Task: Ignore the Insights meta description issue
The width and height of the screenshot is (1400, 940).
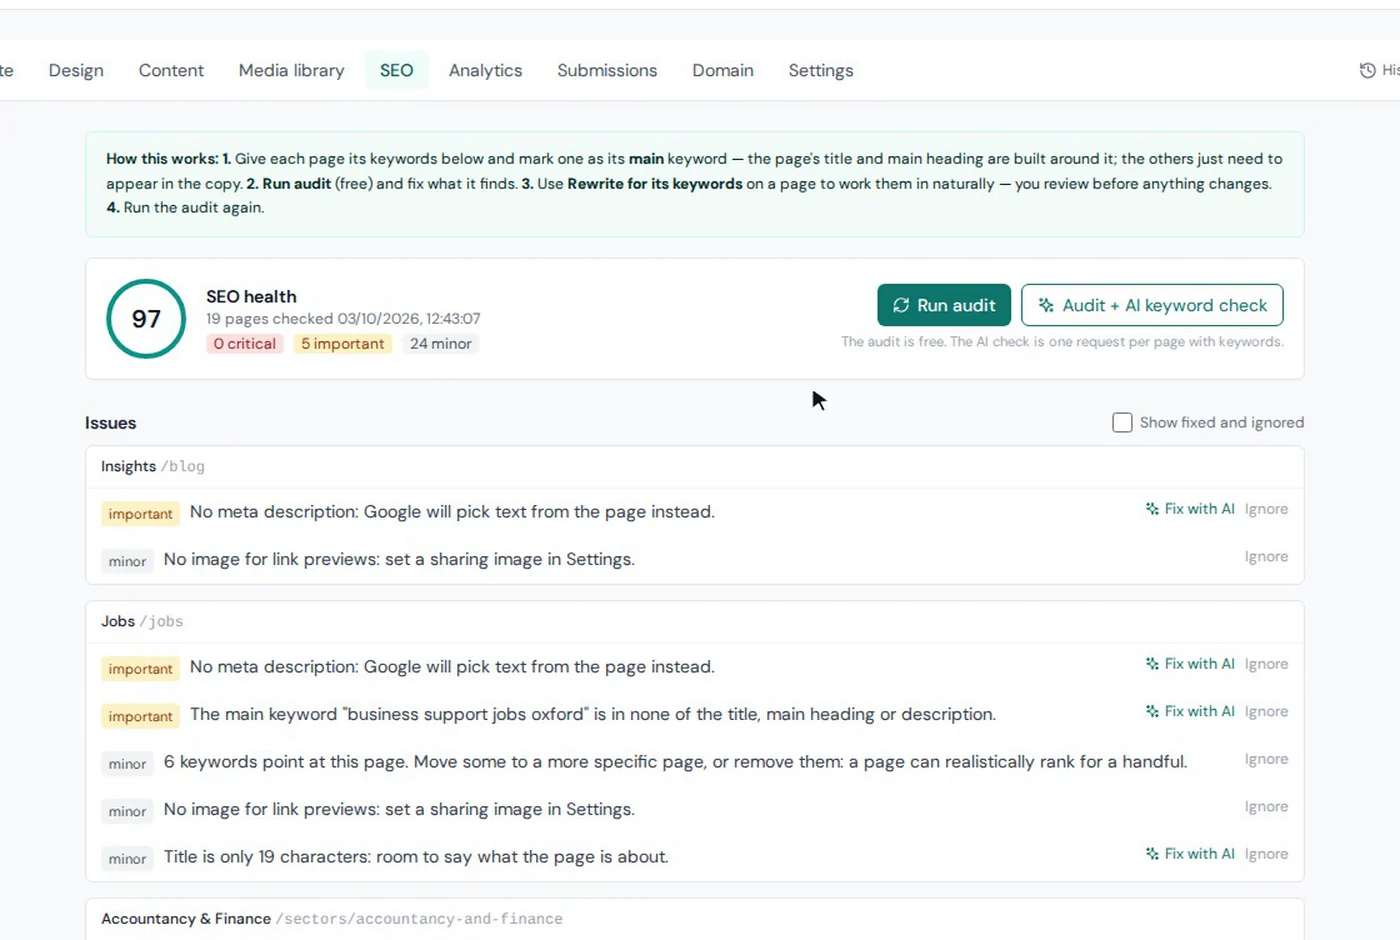Action: (x=1266, y=509)
